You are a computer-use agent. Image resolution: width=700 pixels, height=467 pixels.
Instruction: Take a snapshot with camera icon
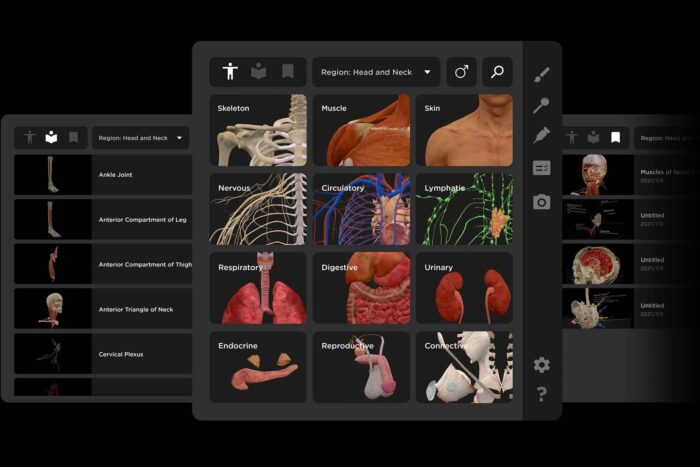[x=541, y=201]
